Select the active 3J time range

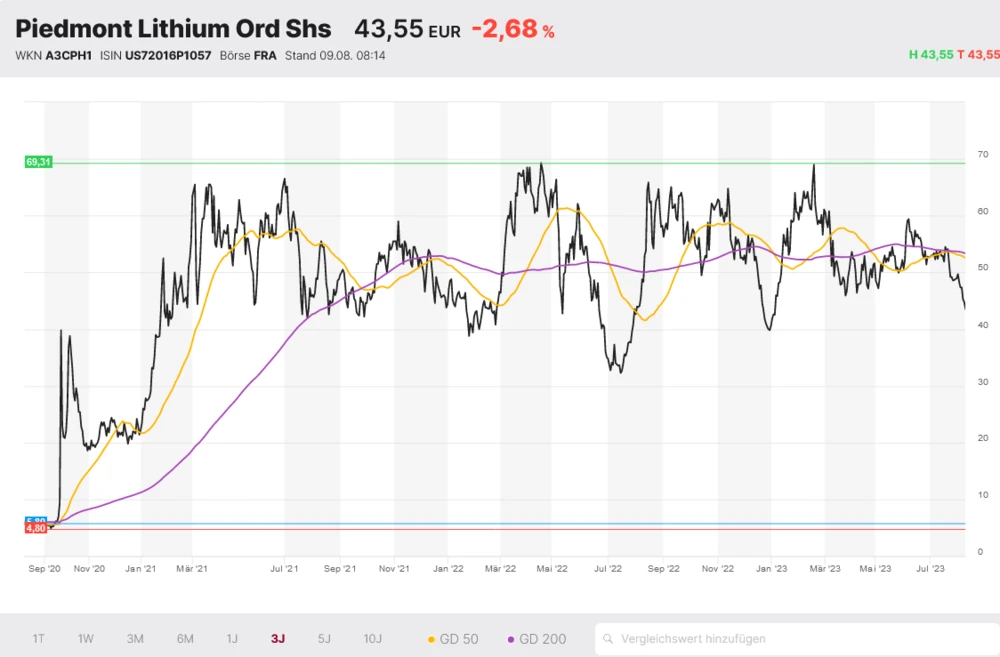click(x=277, y=639)
